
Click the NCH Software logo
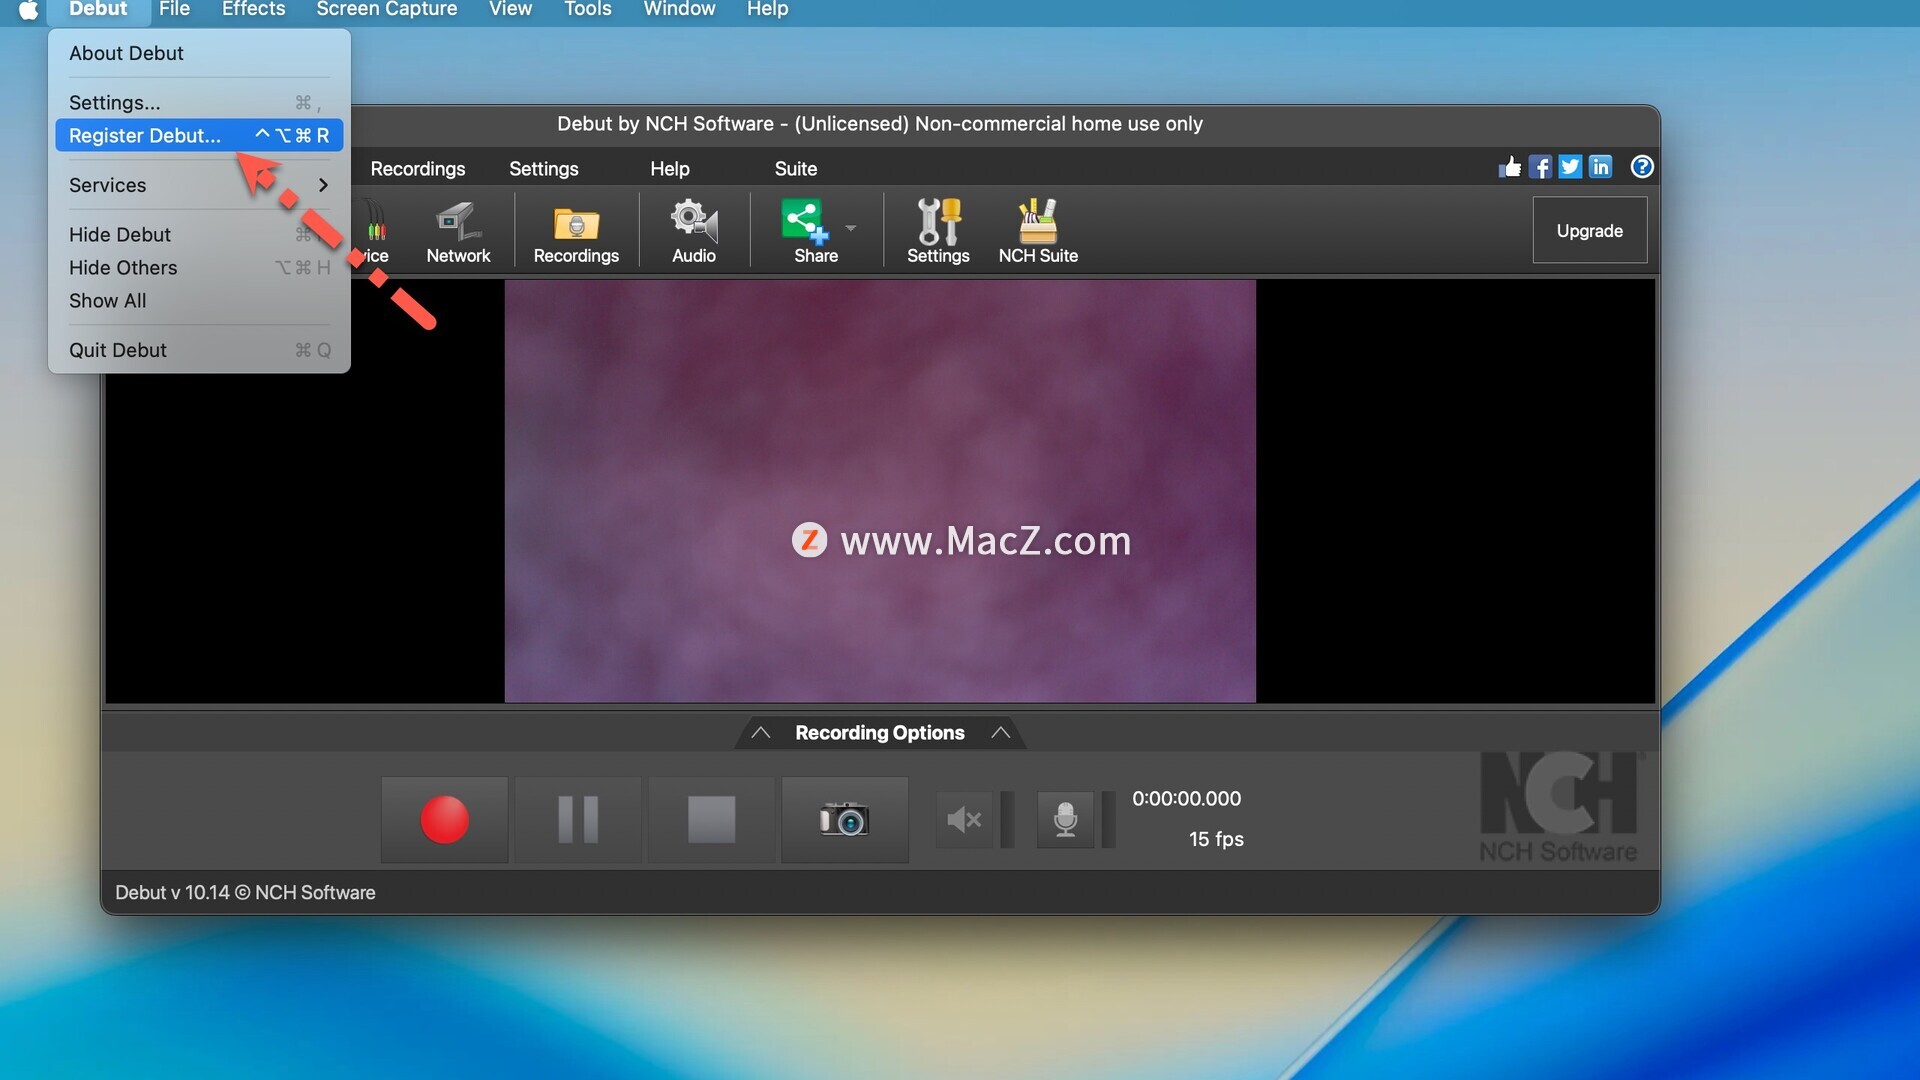point(1558,808)
